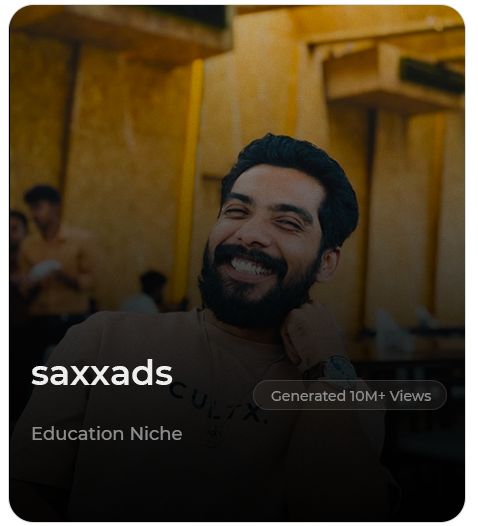
Task: Select the Generated 10M+ Views badge
Action: click(x=350, y=396)
